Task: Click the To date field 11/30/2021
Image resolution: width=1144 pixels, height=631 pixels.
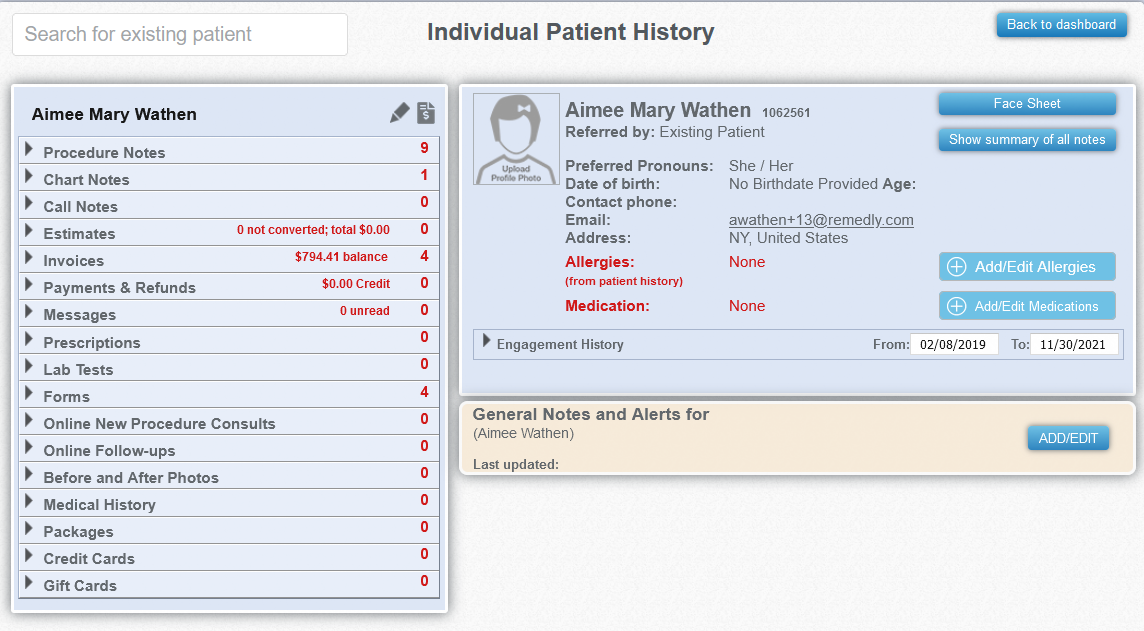Action: pos(1074,344)
